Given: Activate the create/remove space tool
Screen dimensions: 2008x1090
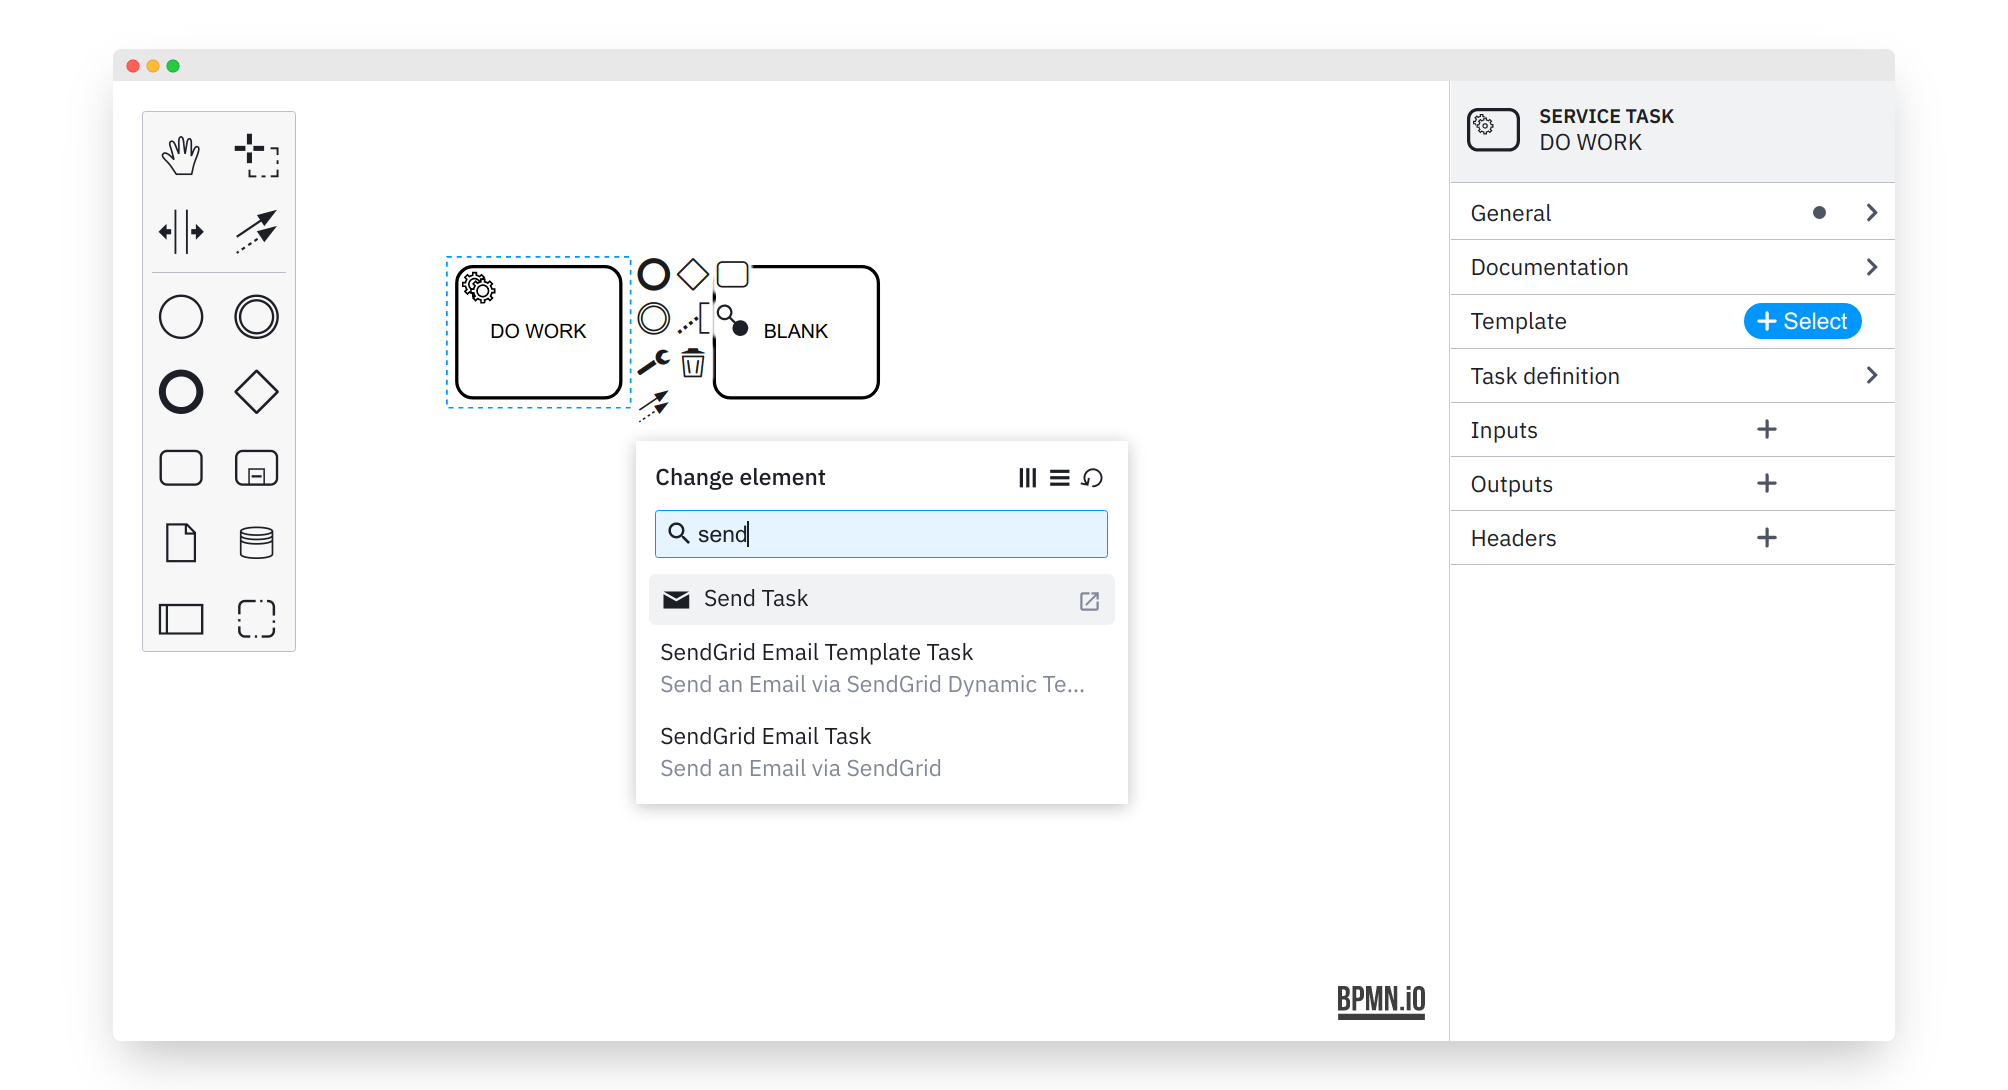Looking at the screenshot, I should pyautogui.click(x=181, y=232).
